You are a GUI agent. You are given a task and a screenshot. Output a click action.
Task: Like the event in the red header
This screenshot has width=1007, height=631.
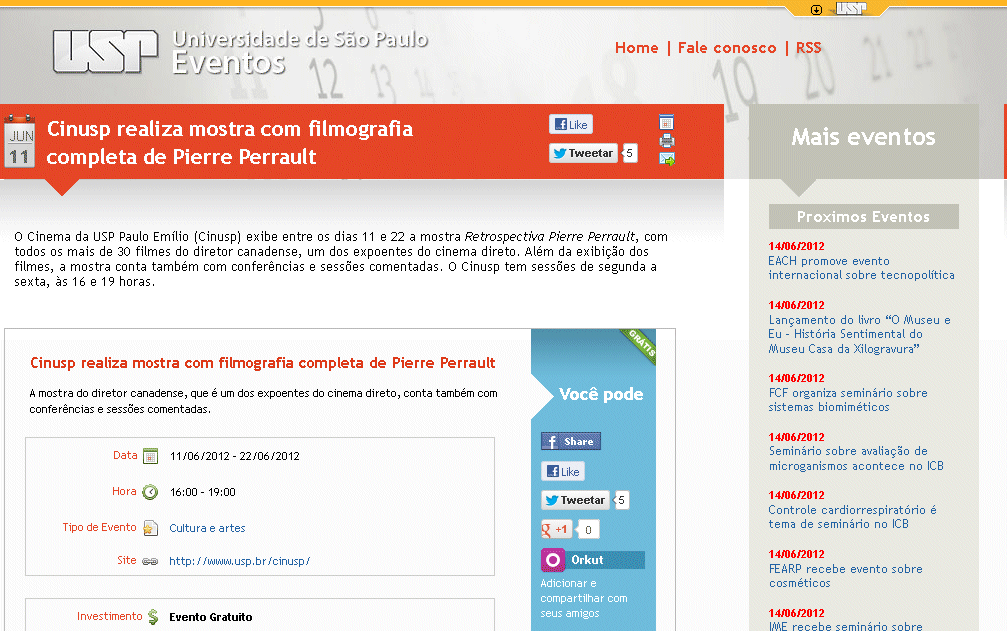[571, 125]
